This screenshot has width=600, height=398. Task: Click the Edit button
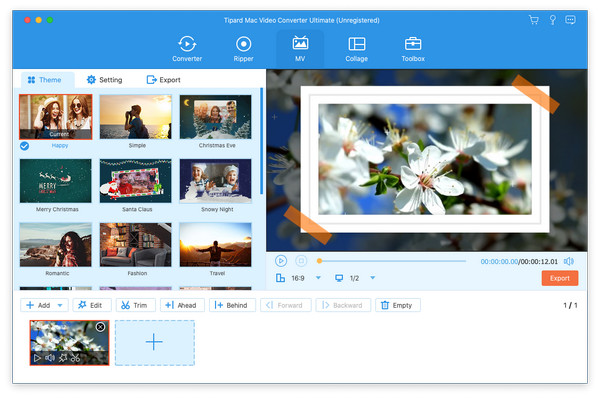(x=92, y=305)
